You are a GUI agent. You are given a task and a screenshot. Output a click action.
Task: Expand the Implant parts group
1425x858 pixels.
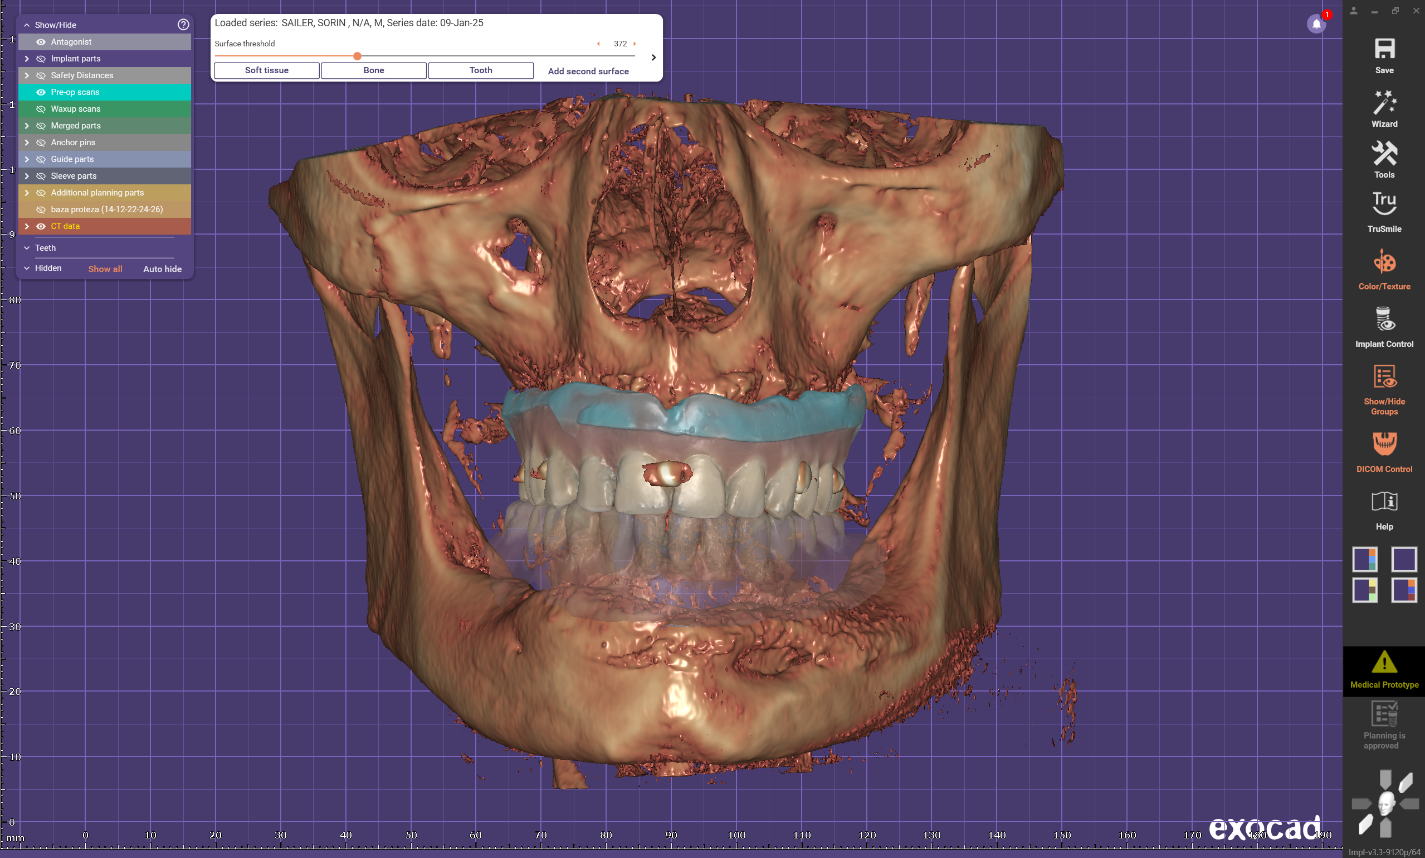click(27, 59)
